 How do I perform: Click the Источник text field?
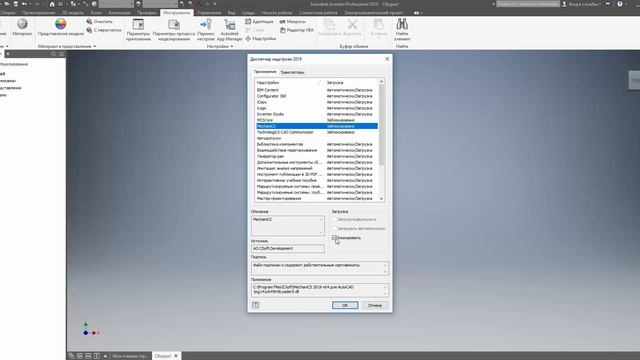click(288, 248)
